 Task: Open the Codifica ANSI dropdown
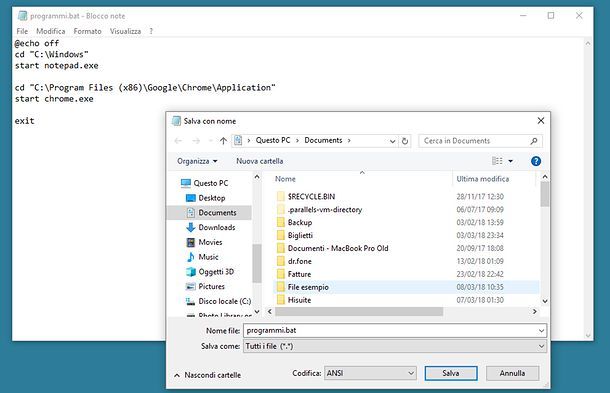[x=370, y=373]
